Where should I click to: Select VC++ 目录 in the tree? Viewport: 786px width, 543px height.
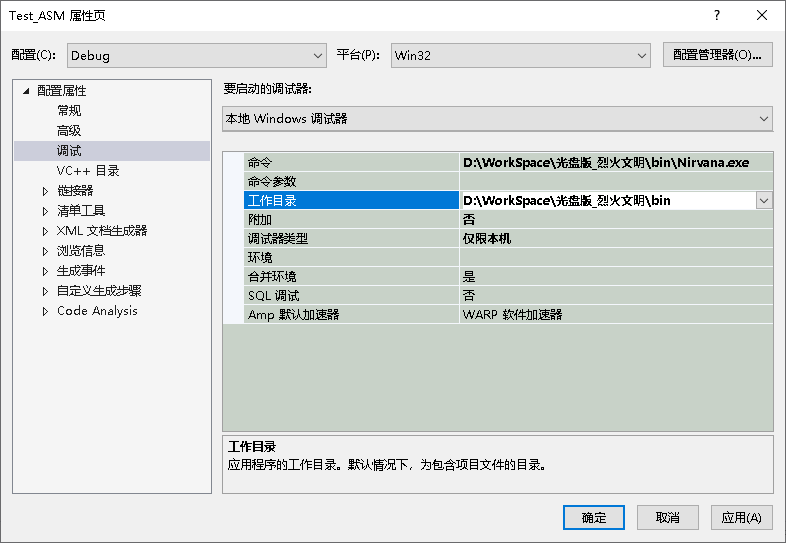point(88,170)
